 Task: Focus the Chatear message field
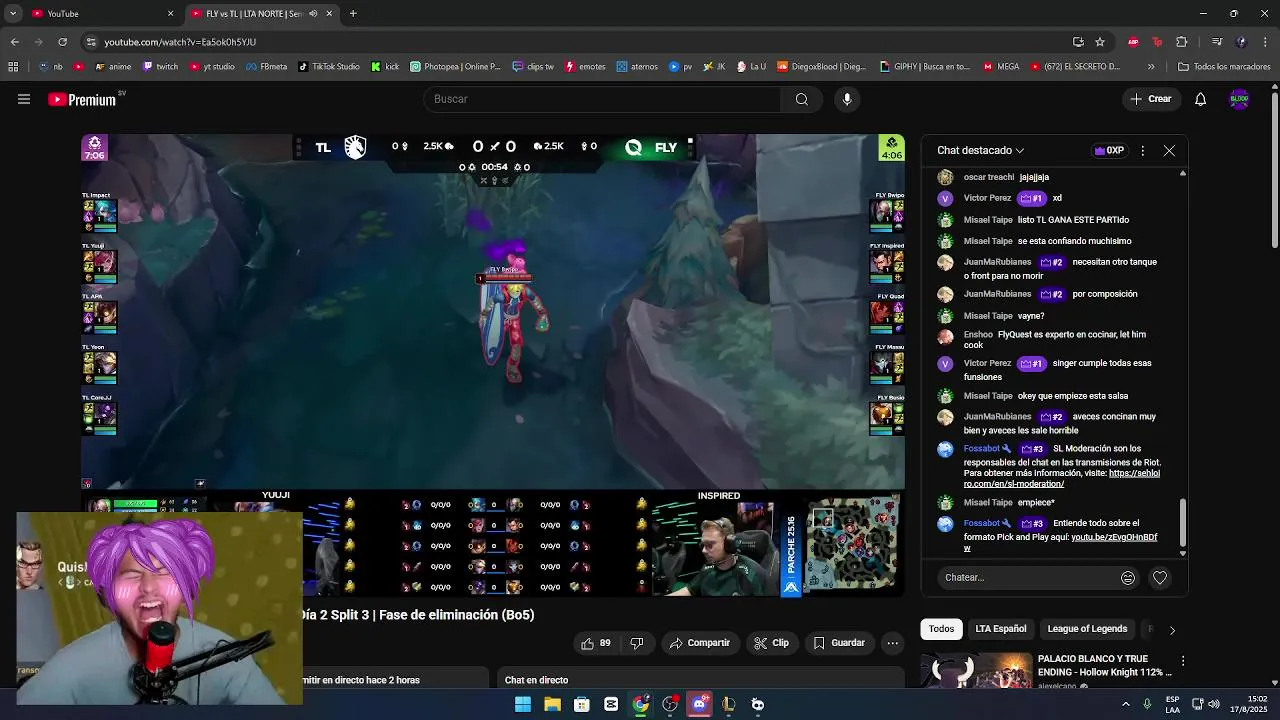[1028, 577]
